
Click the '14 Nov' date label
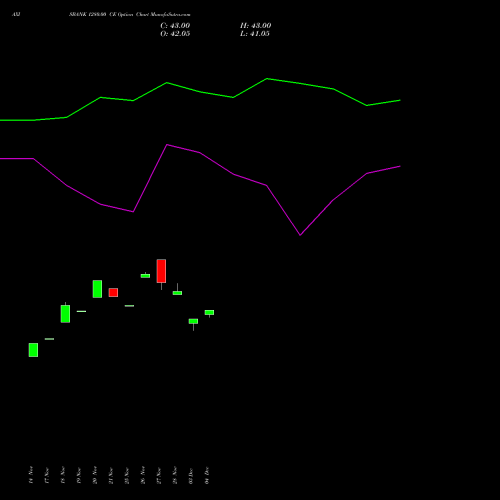pyautogui.click(x=31, y=475)
